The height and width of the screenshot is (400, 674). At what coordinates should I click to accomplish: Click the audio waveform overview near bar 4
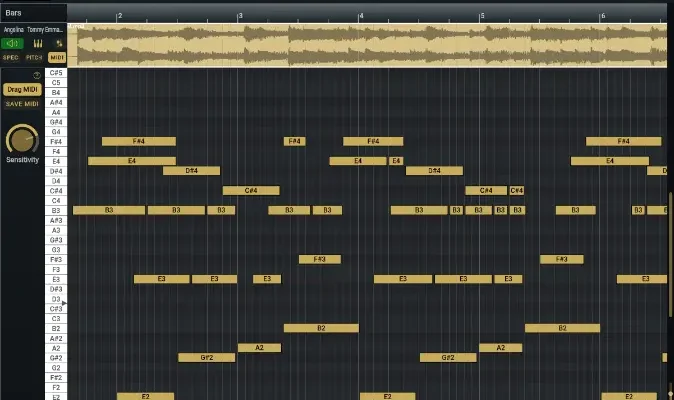[x=360, y=45]
